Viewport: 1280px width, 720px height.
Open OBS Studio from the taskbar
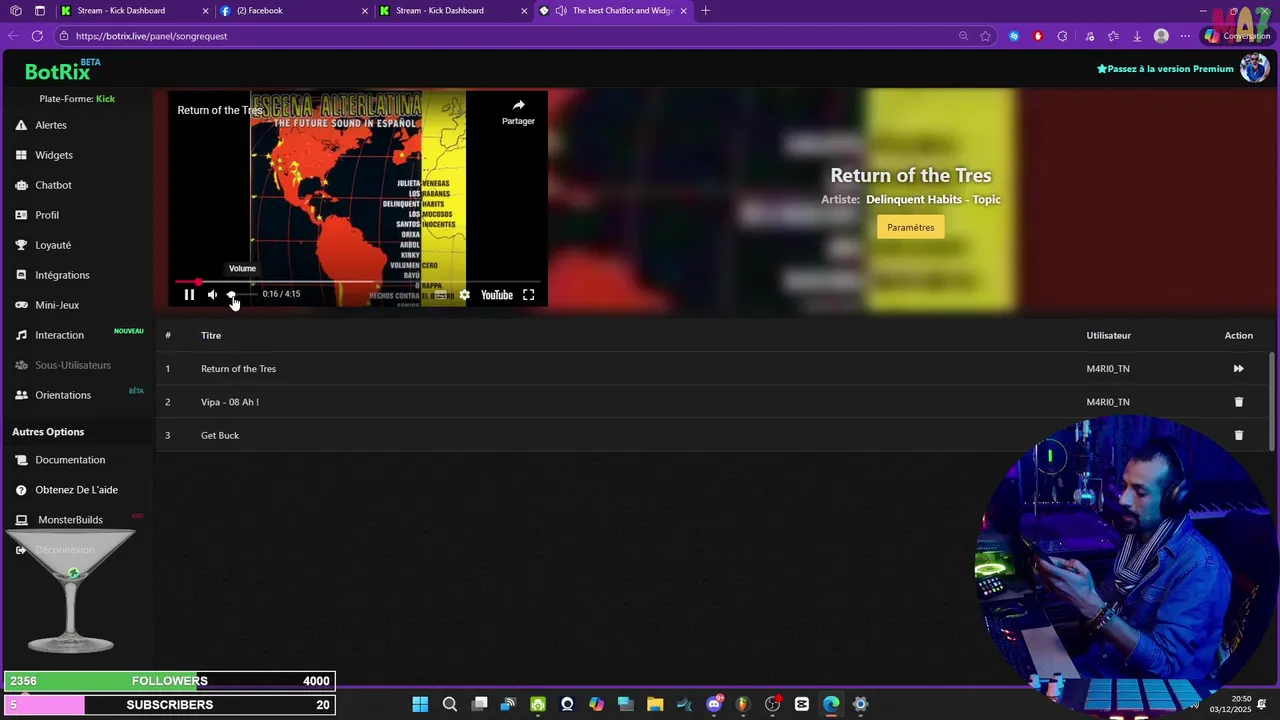click(x=773, y=704)
